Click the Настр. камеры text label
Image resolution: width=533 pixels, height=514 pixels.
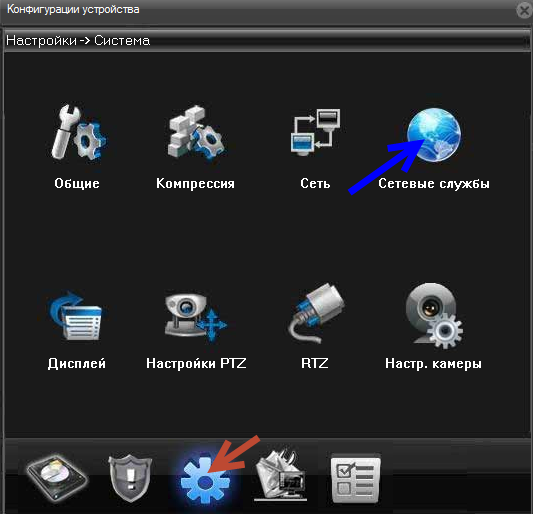[x=433, y=364]
